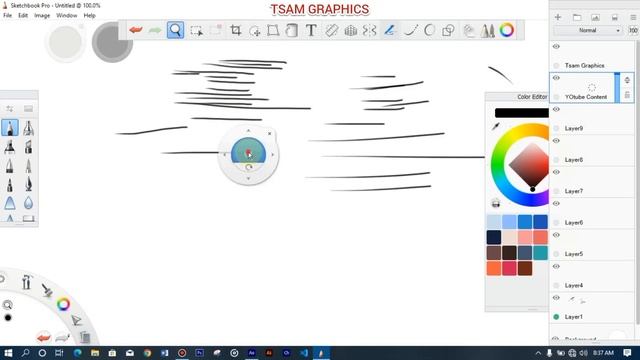The height and width of the screenshot is (360, 640).
Task: Click the layer opacity value field
Action: pos(633,31)
